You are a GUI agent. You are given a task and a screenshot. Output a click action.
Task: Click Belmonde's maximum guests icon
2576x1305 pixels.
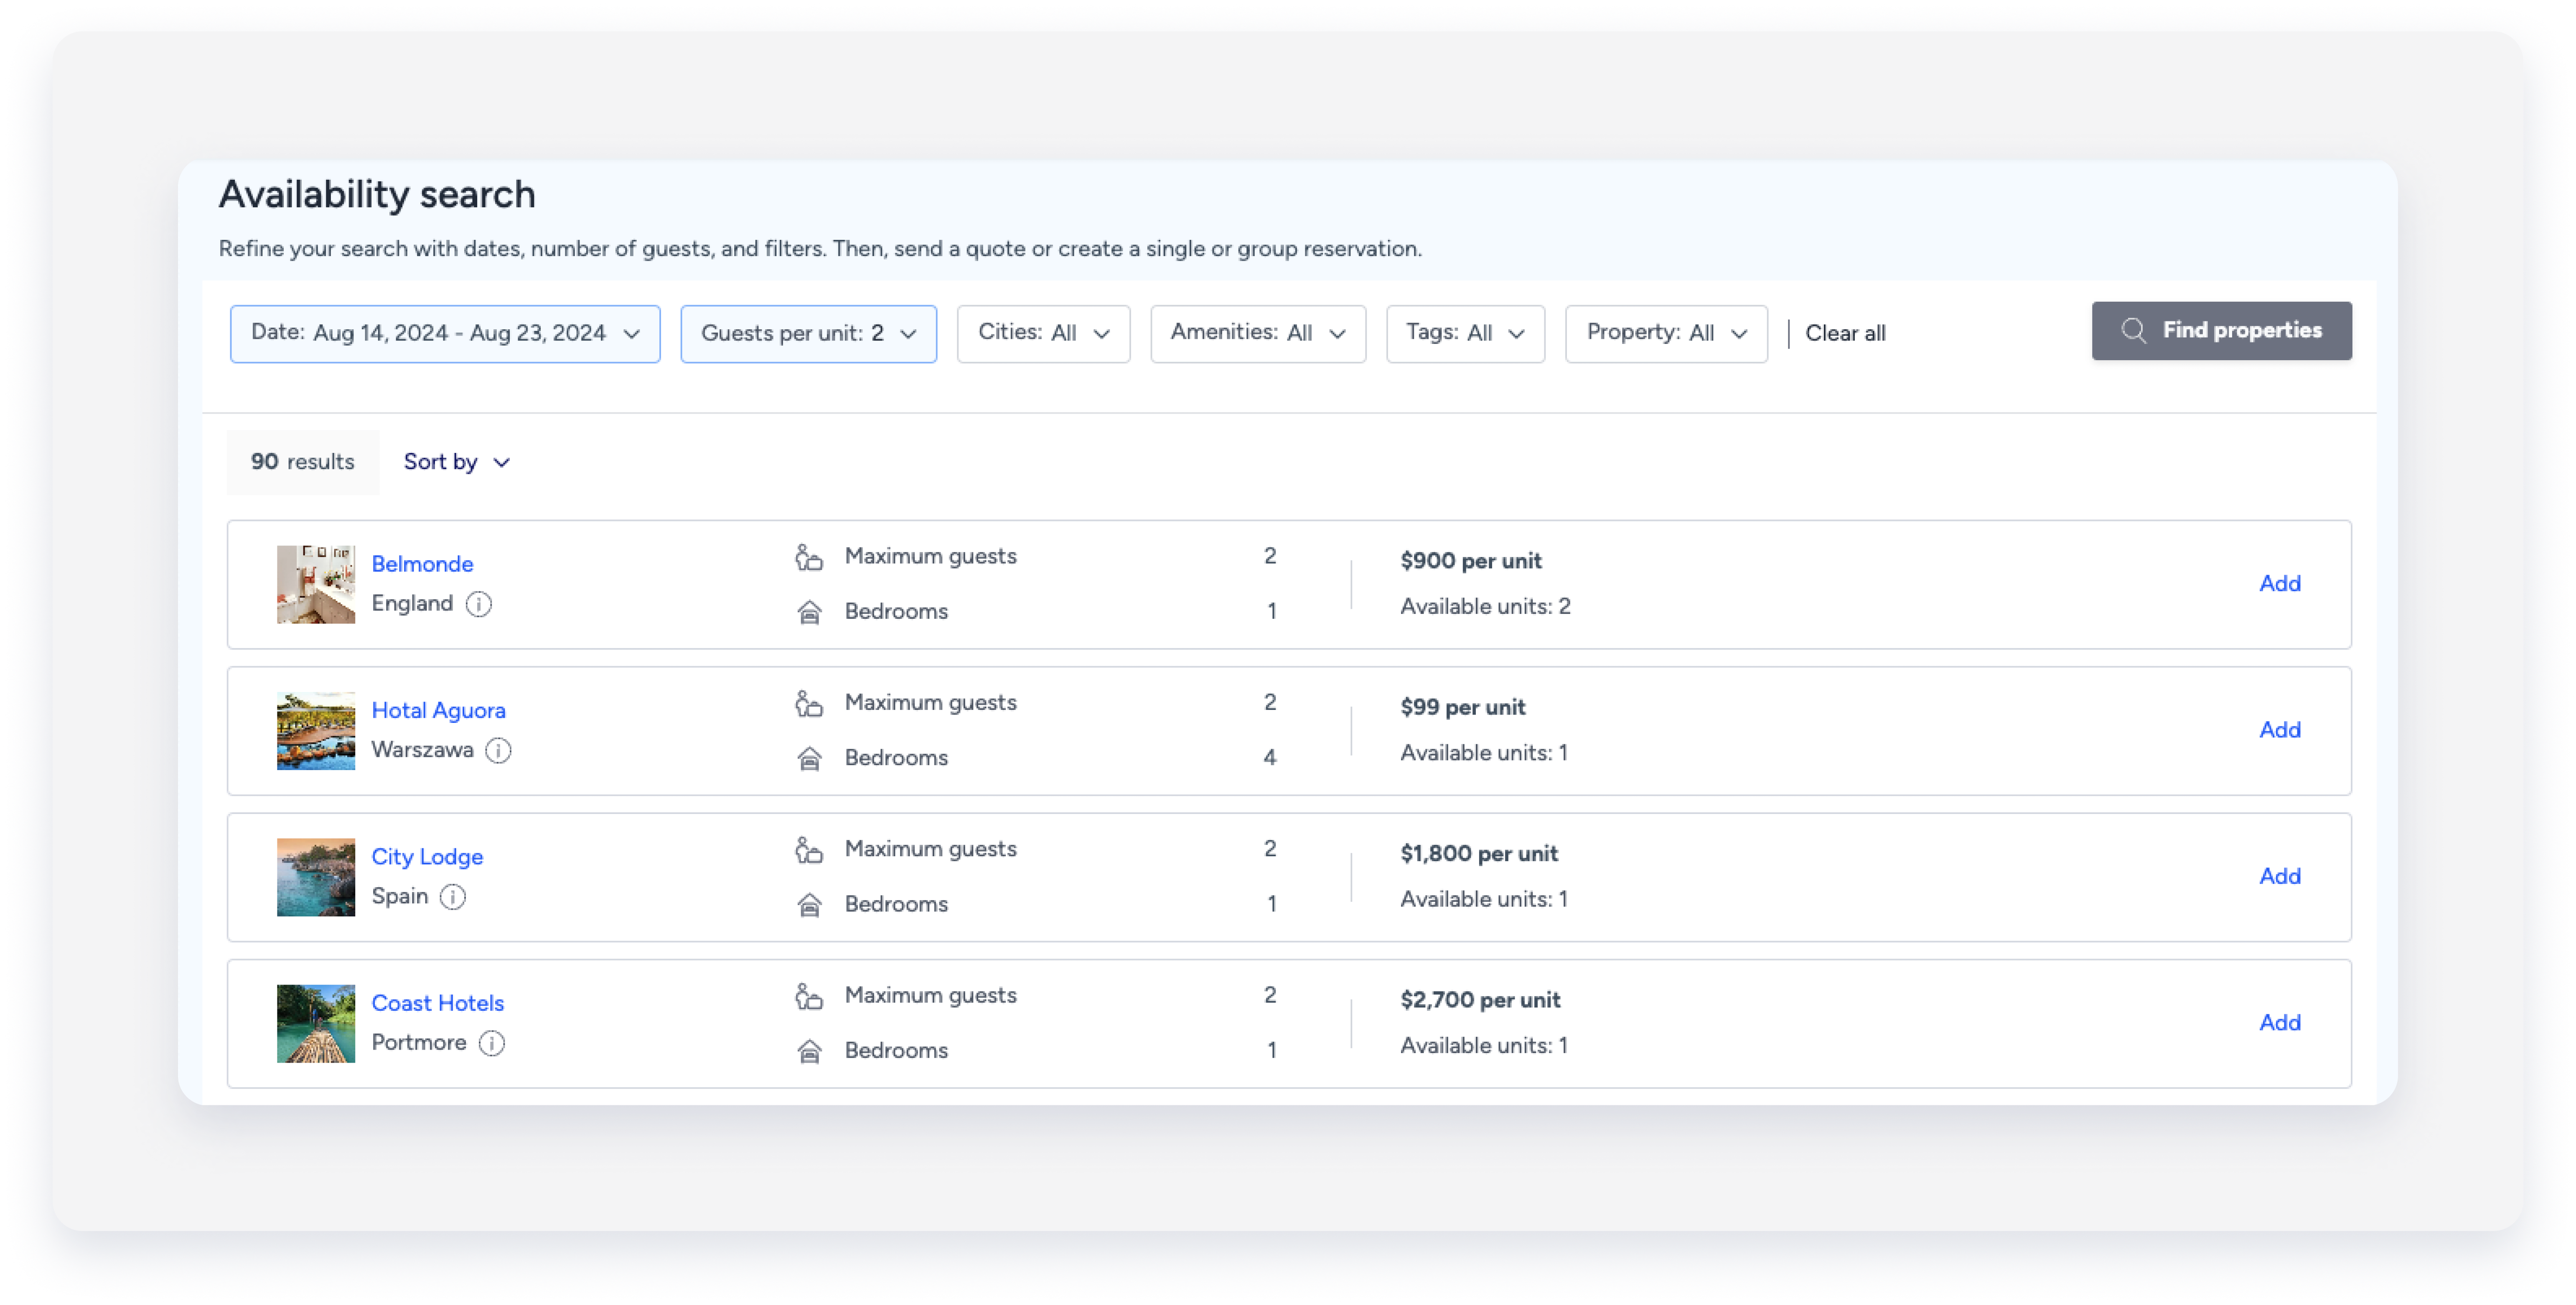(809, 557)
